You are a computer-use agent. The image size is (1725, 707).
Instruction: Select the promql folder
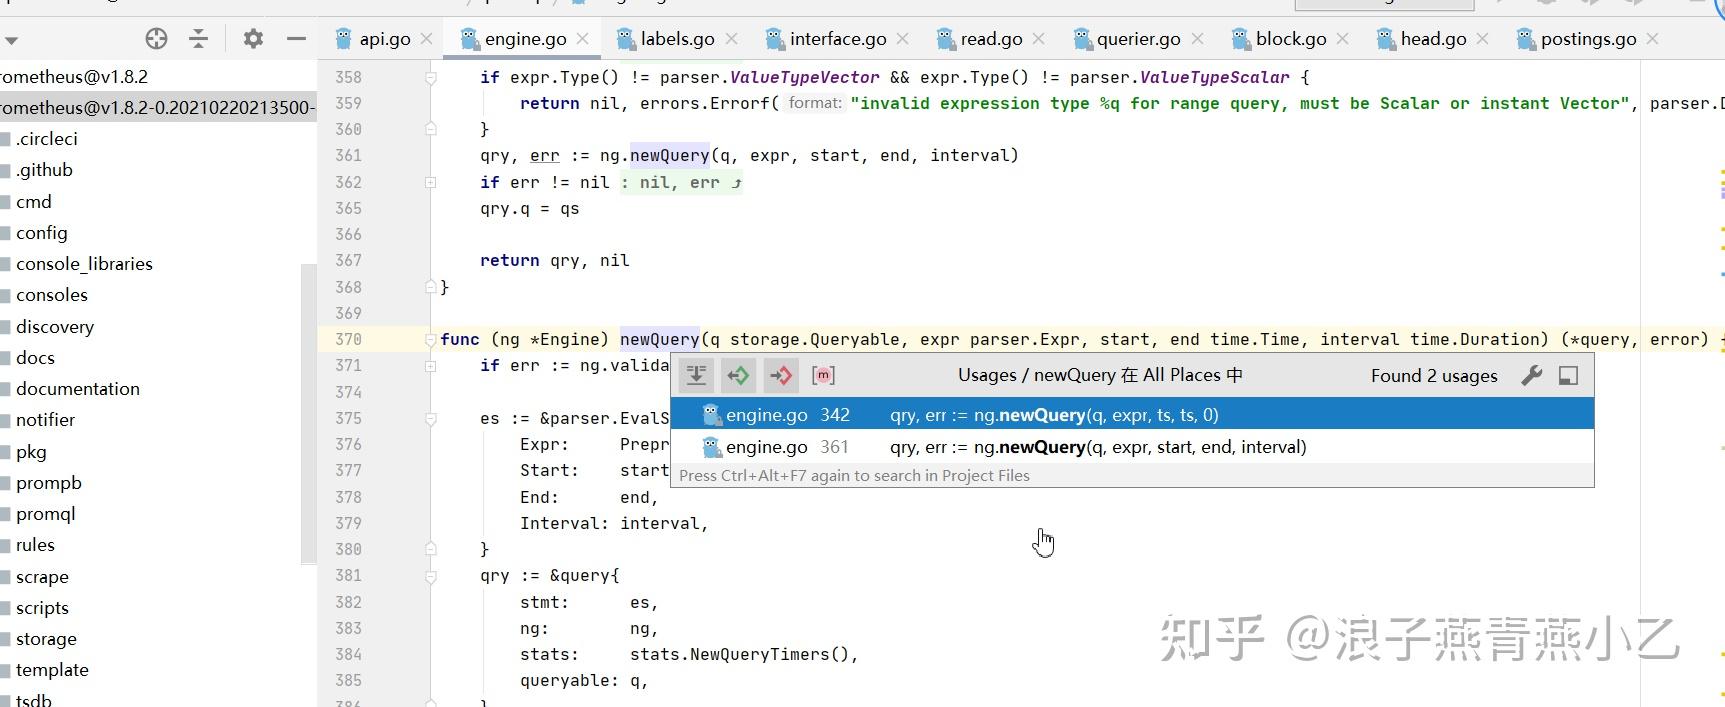point(45,514)
